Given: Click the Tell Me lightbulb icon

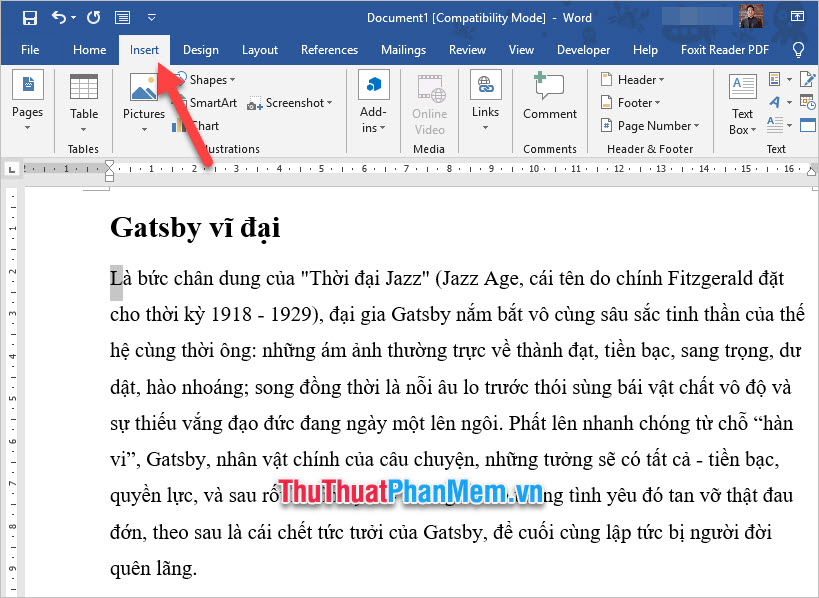Looking at the screenshot, I should tap(798, 50).
